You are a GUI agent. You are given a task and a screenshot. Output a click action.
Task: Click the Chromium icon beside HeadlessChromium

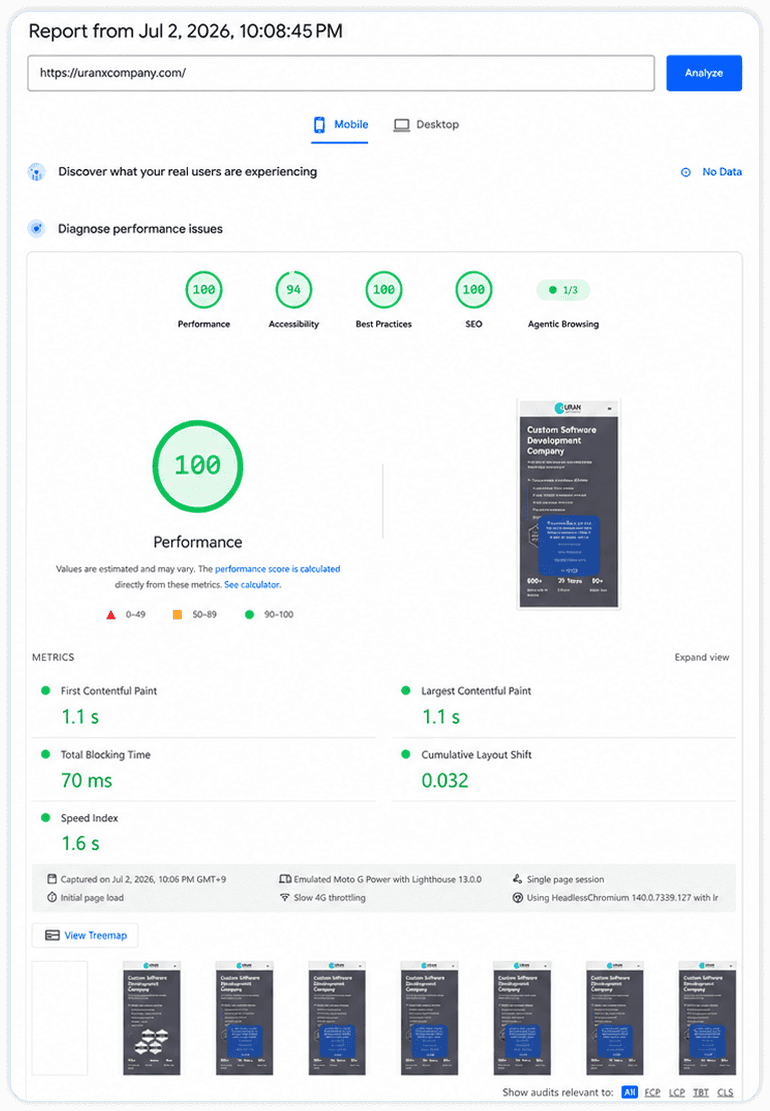click(518, 898)
